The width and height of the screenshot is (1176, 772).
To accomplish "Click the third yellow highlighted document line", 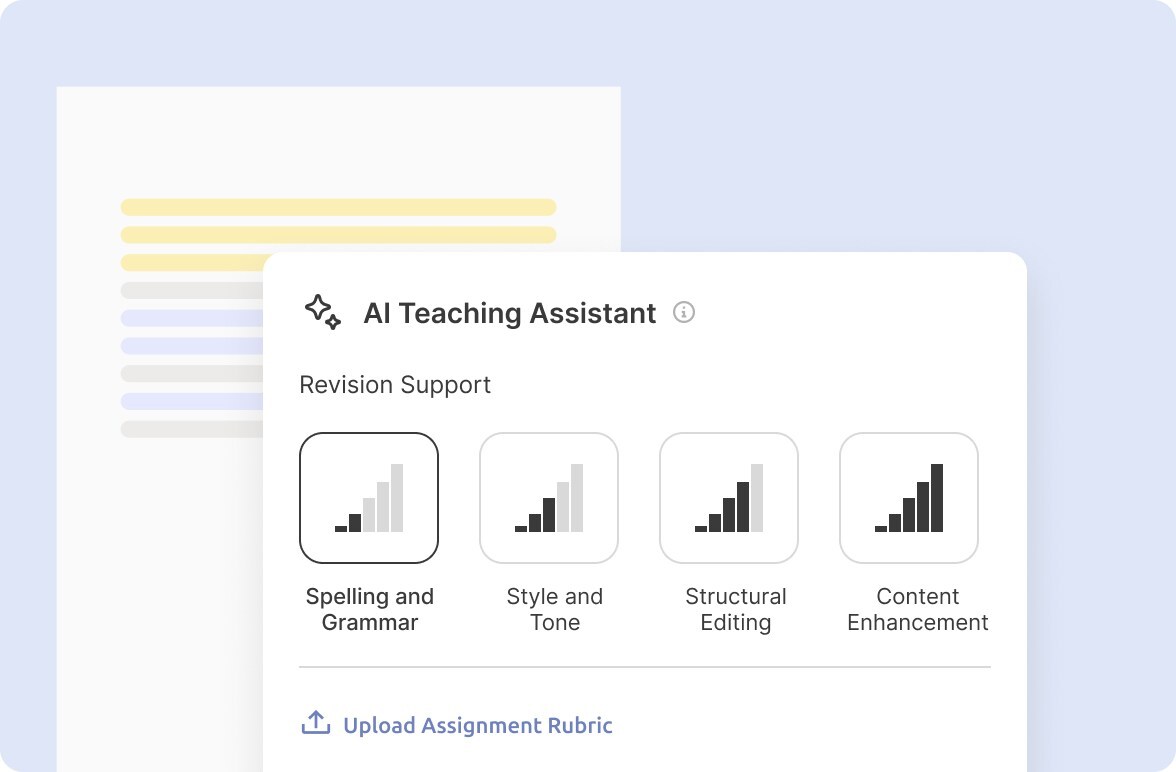I will pyautogui.click(x=192, y=263).
